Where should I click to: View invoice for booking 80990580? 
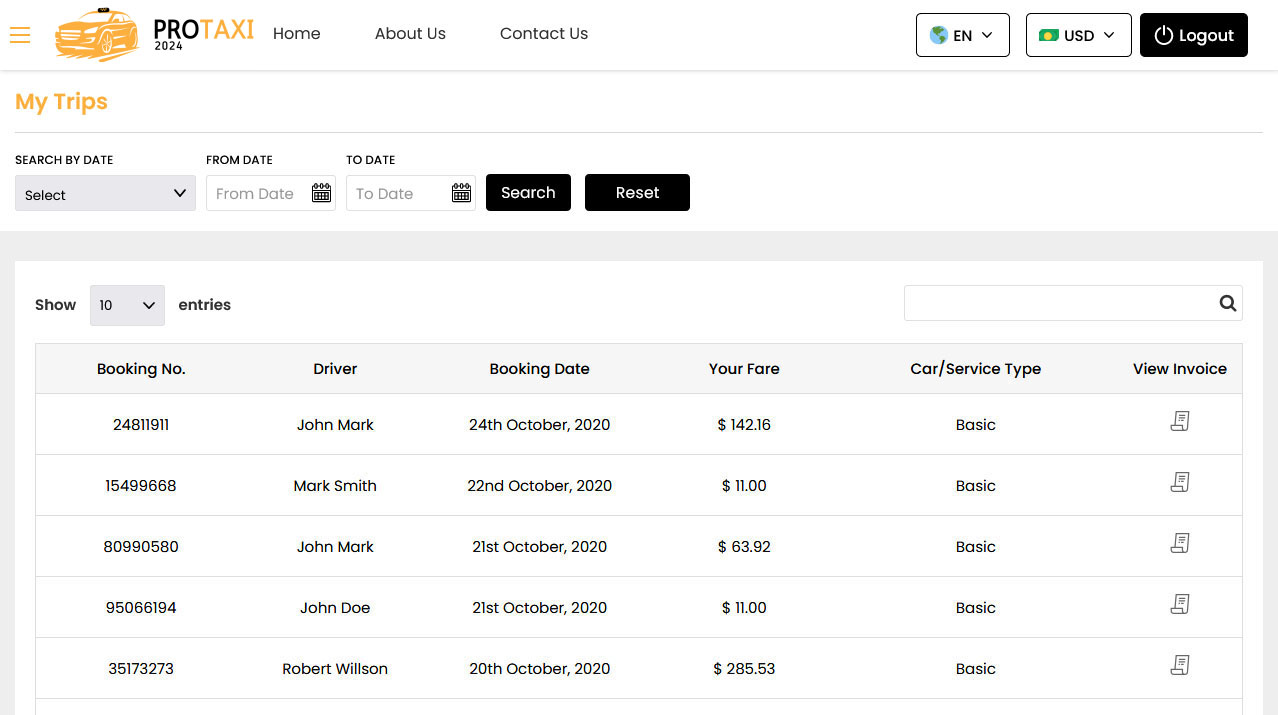point(1180,544)
